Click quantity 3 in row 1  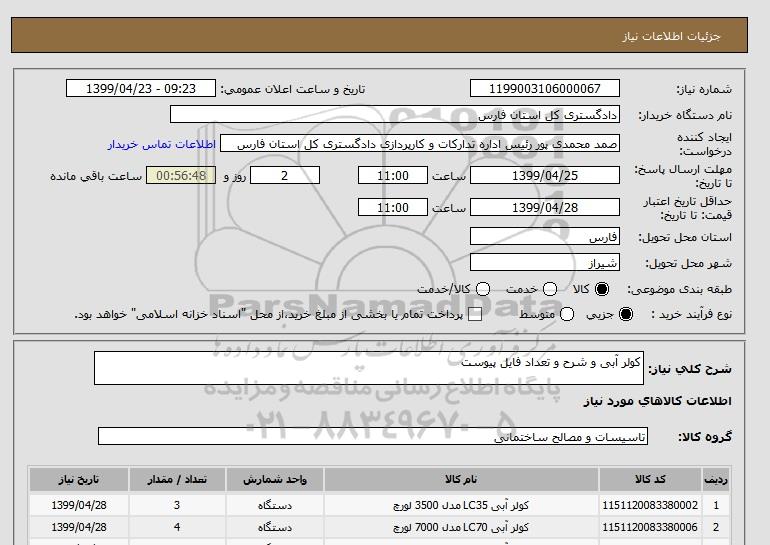click(x=177, y=505)
